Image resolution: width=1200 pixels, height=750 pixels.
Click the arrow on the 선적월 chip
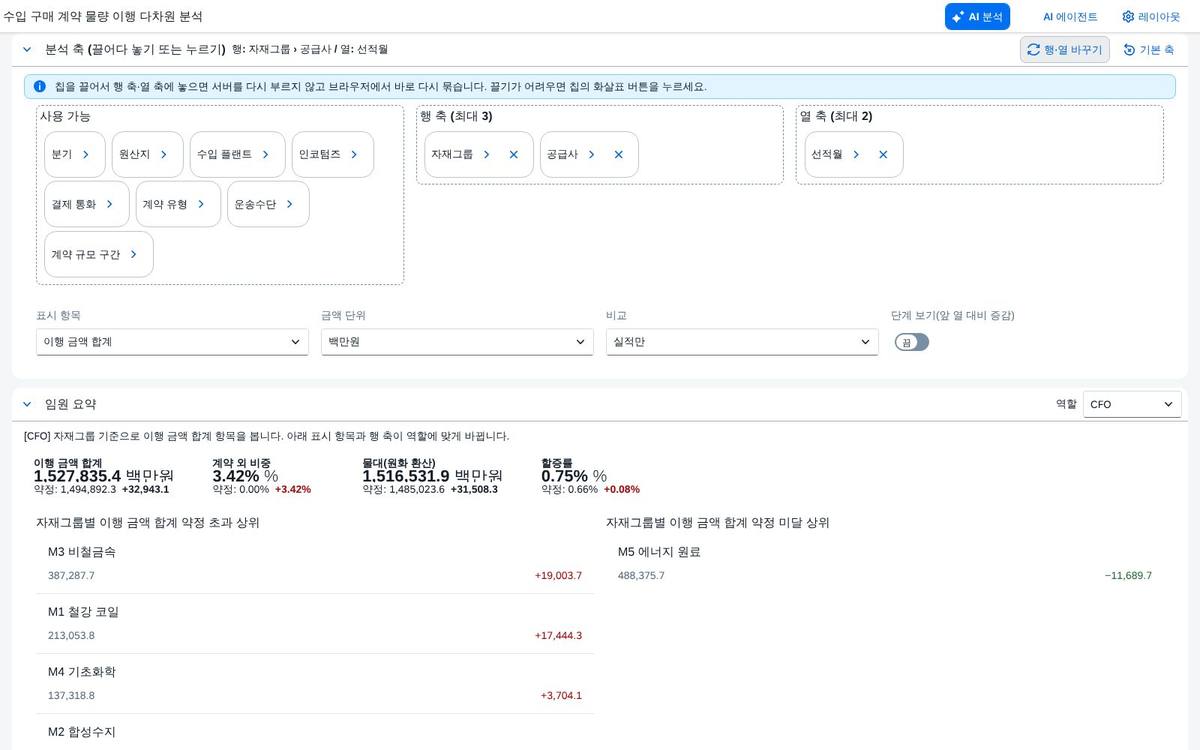[856, 155]
